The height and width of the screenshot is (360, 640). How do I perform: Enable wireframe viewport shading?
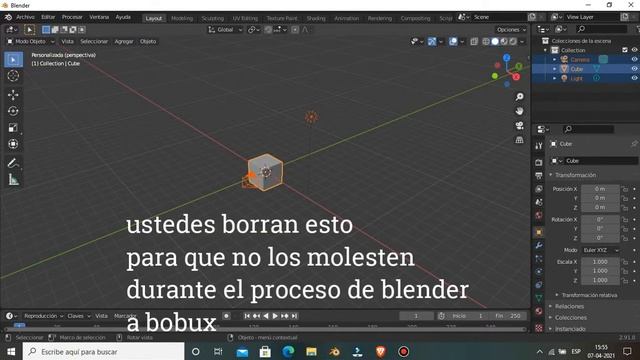click(x=486, y=41)
